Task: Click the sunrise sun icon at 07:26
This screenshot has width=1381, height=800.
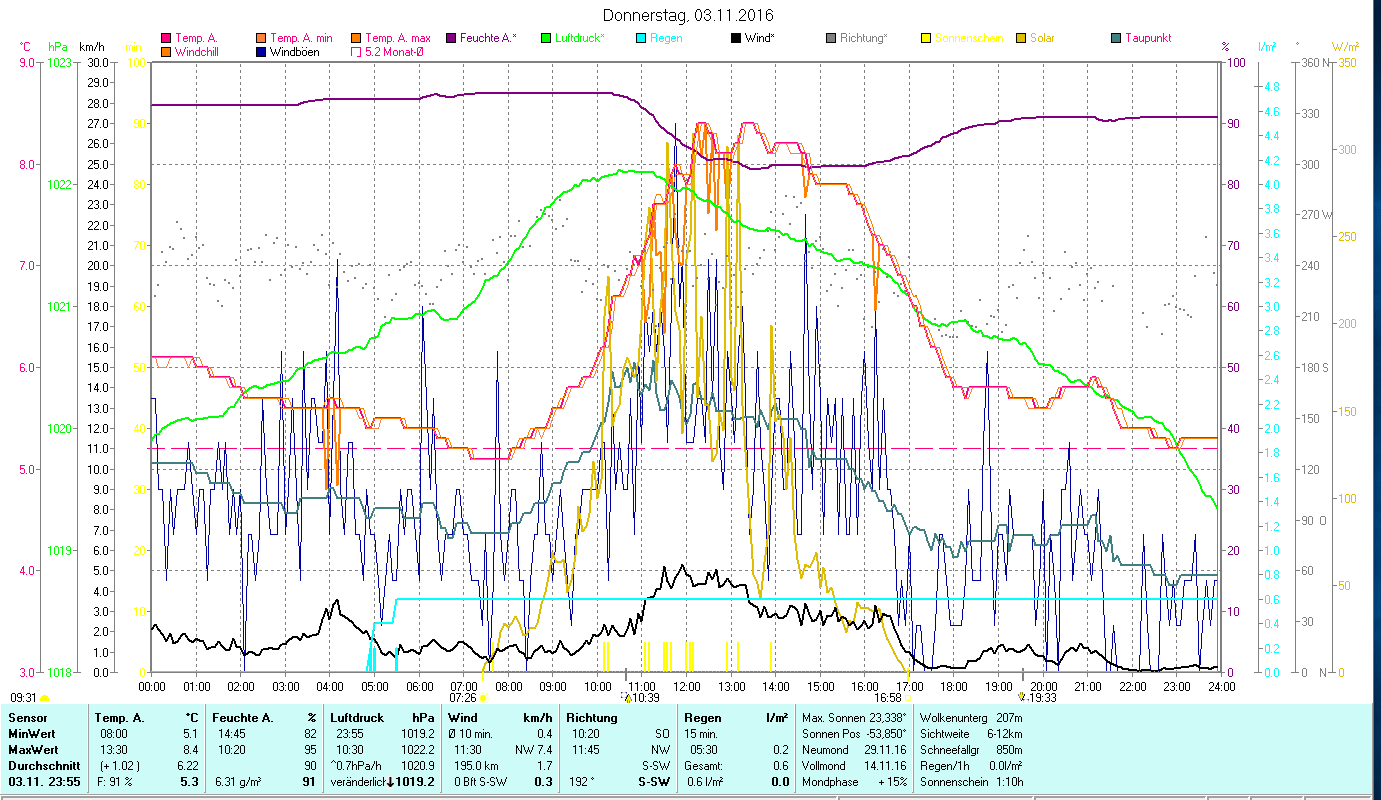Action: [482, 698]
